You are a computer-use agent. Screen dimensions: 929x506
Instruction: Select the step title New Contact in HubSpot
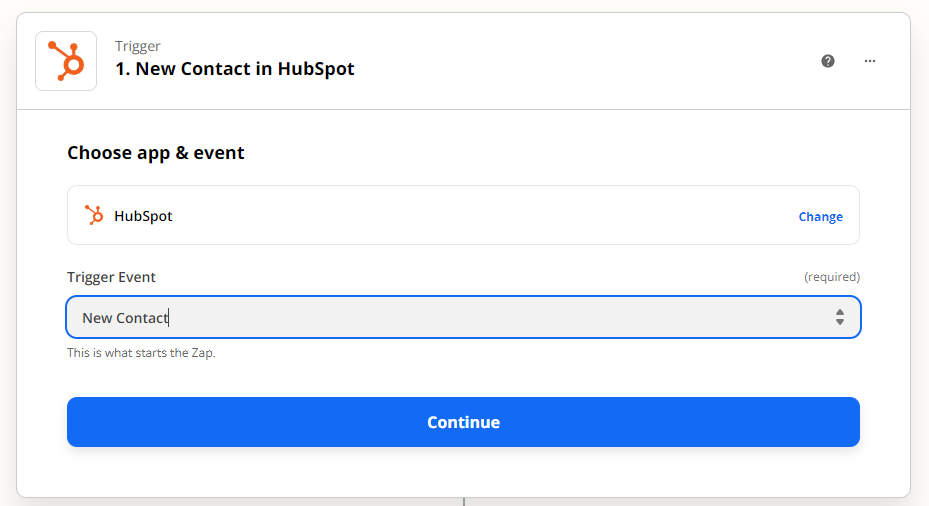235,69
